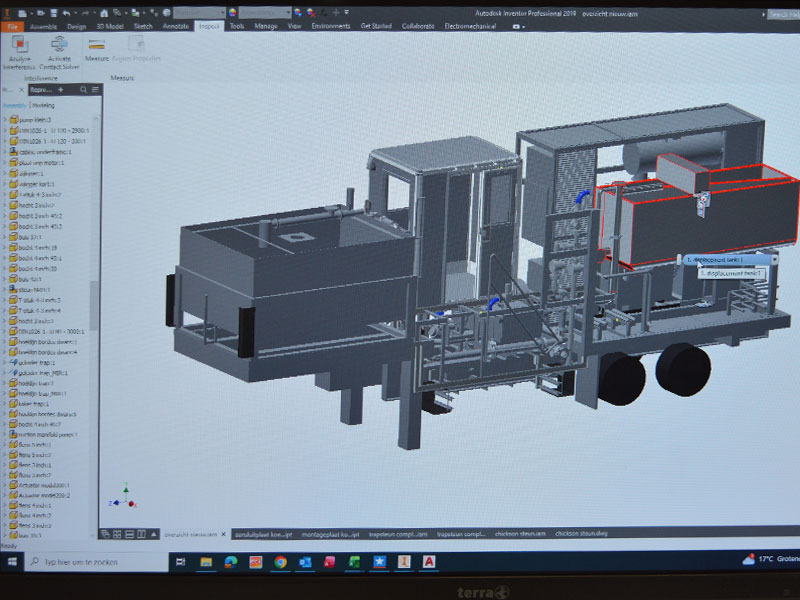Screen dimensions: 800x600
Task: Switch to the Design ribbon tab
Action: tap(77, 27)
